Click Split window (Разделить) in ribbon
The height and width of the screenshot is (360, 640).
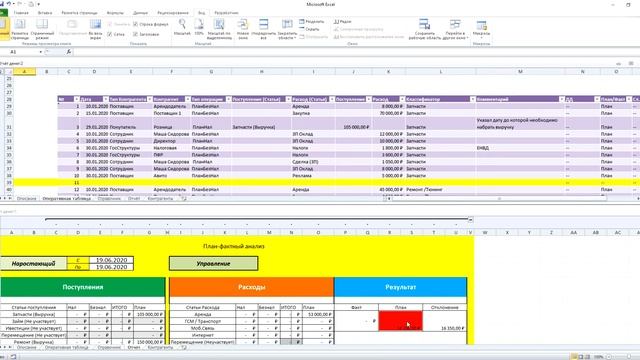click(x=312, y=22)
